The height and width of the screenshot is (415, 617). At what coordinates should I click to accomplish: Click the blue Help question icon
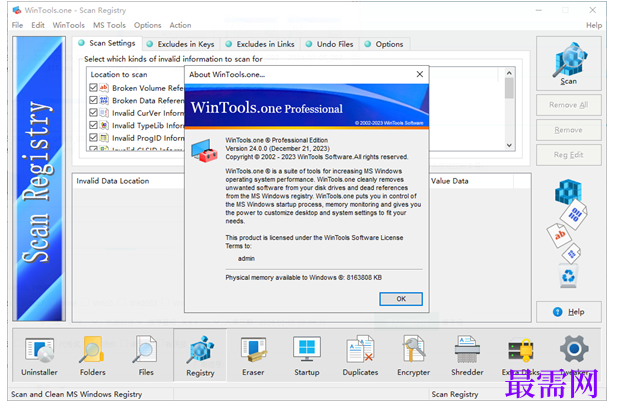pyautogui.click(x=558, y=312)
